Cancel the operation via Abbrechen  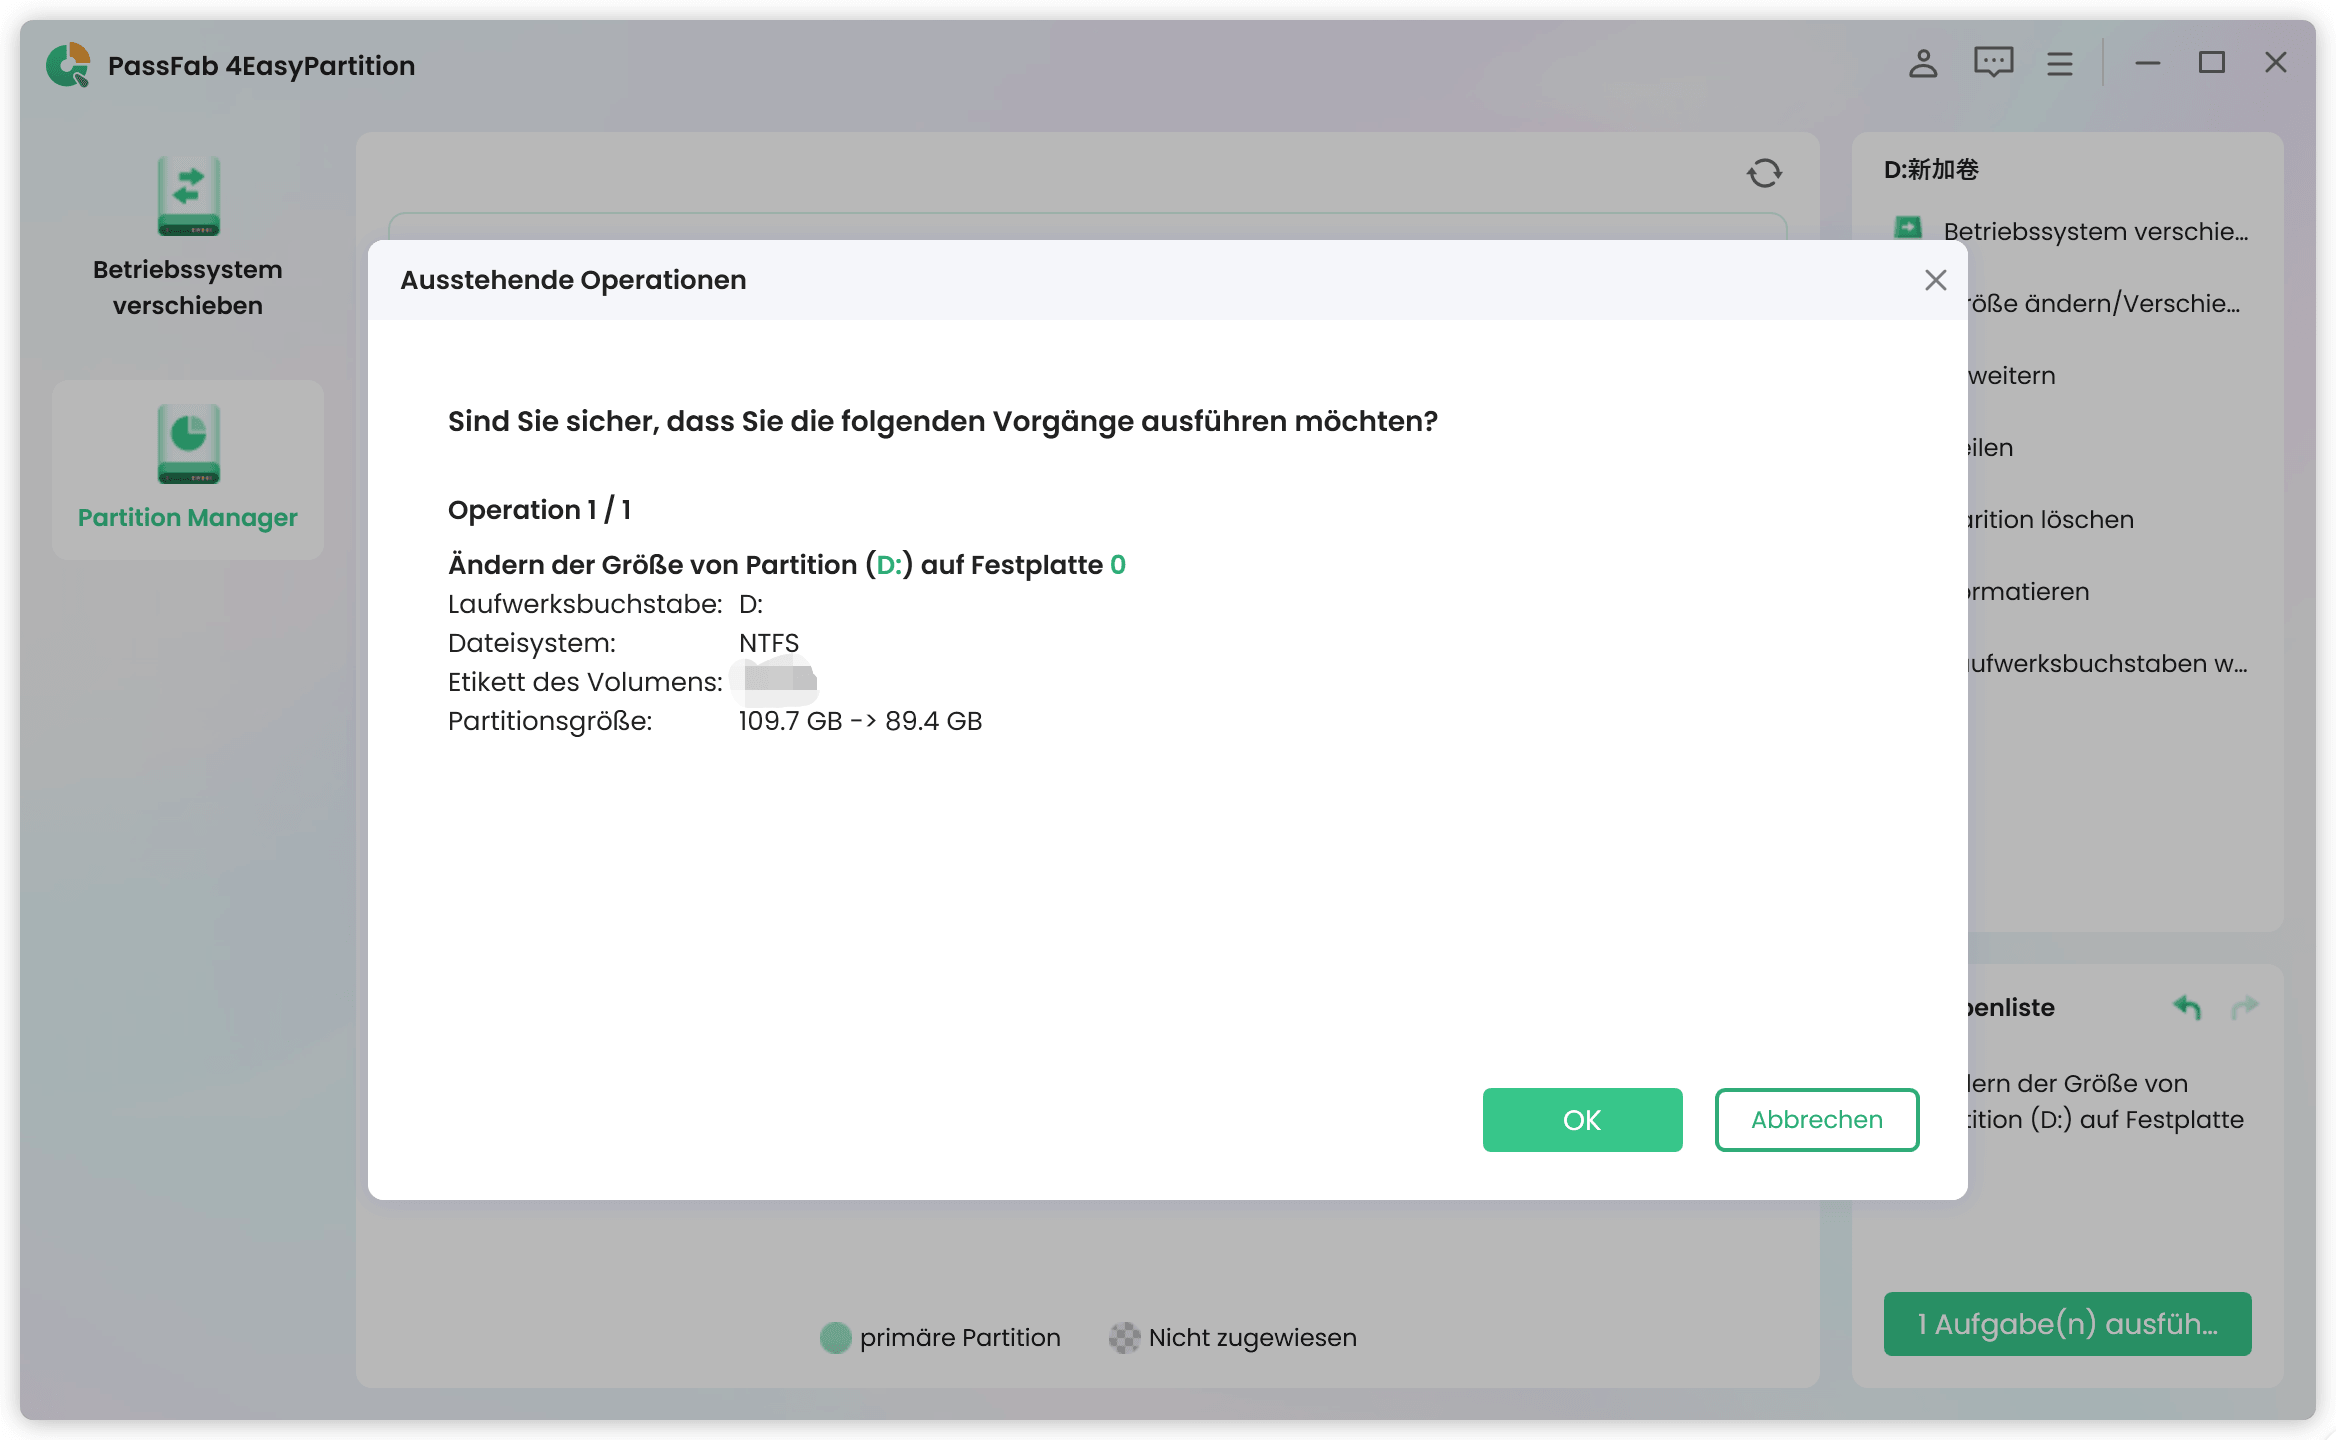(x=1816, y=1120)
